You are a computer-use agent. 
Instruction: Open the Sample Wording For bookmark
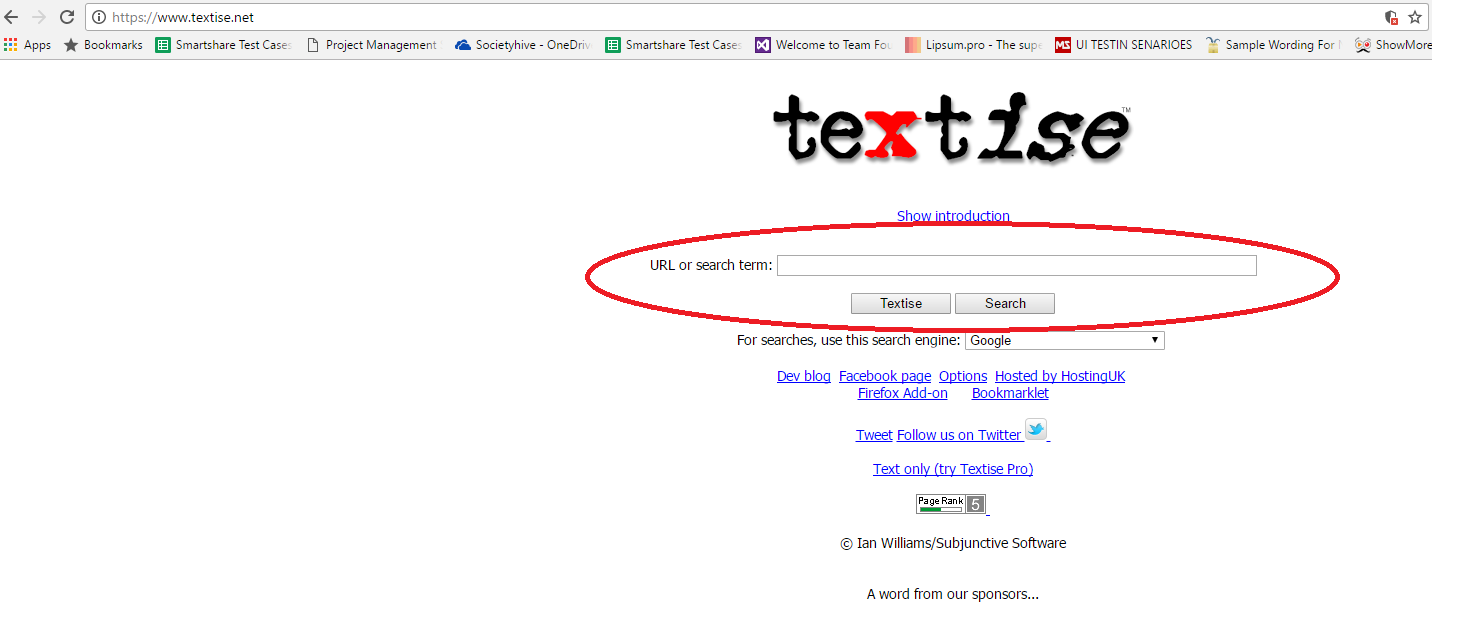coord(1274,45)
